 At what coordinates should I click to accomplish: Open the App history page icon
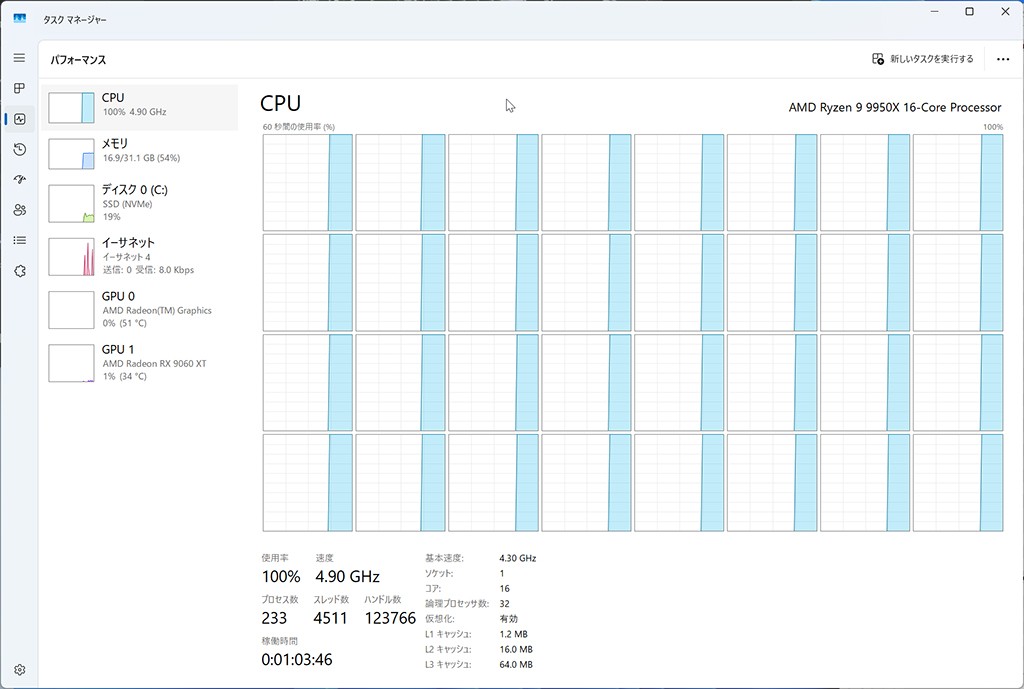[x=19, y=150]
